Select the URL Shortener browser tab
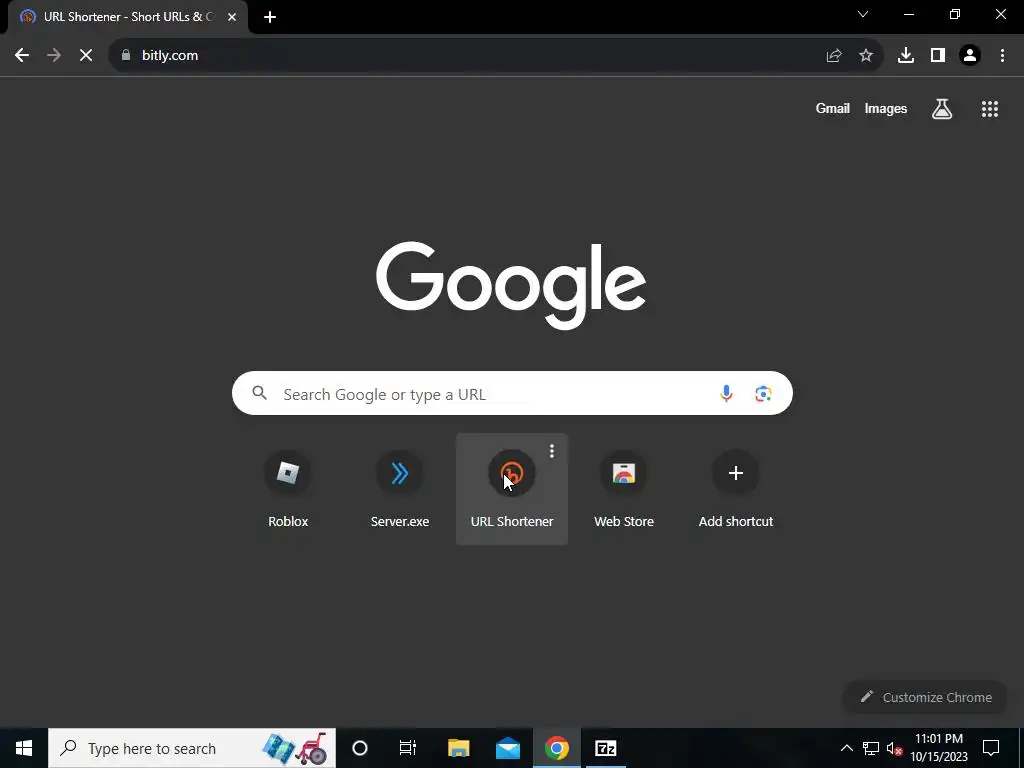Viewport: 1024px width, 768px height. (128, 17)
